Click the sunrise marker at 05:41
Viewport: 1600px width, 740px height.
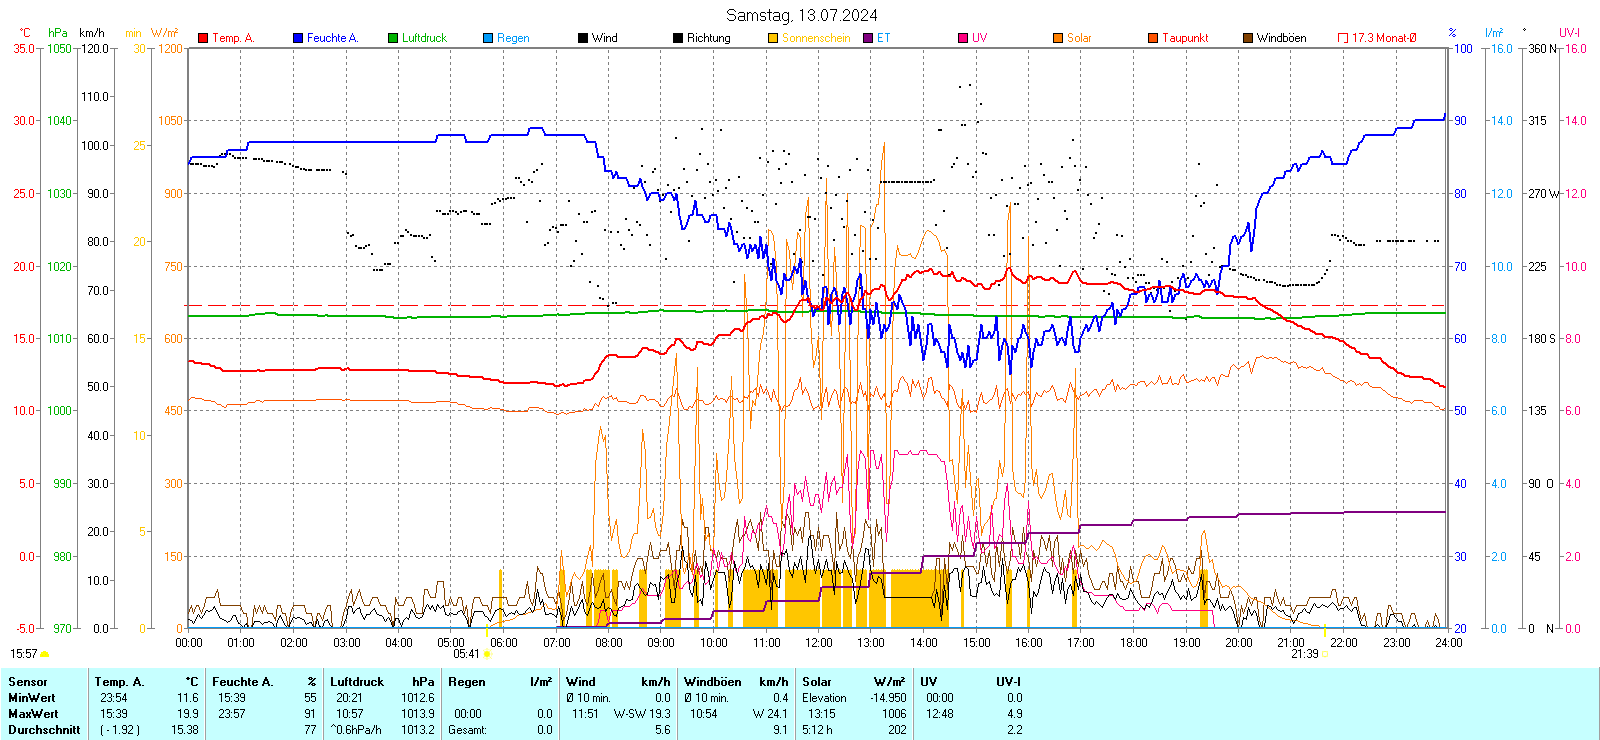coord(487,654)
